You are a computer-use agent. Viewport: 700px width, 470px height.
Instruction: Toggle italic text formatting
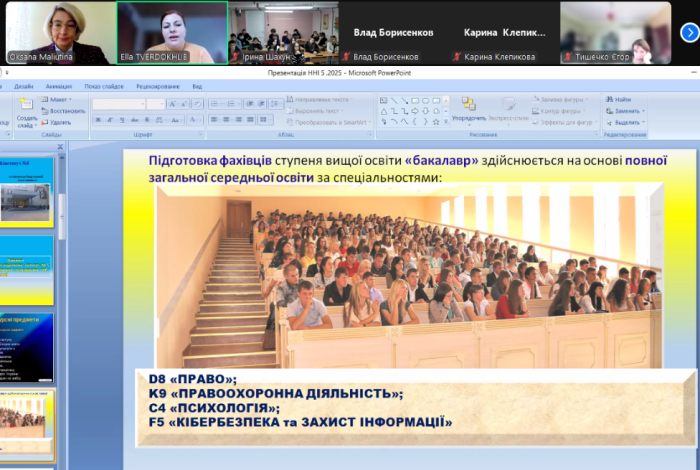(109, 120)
